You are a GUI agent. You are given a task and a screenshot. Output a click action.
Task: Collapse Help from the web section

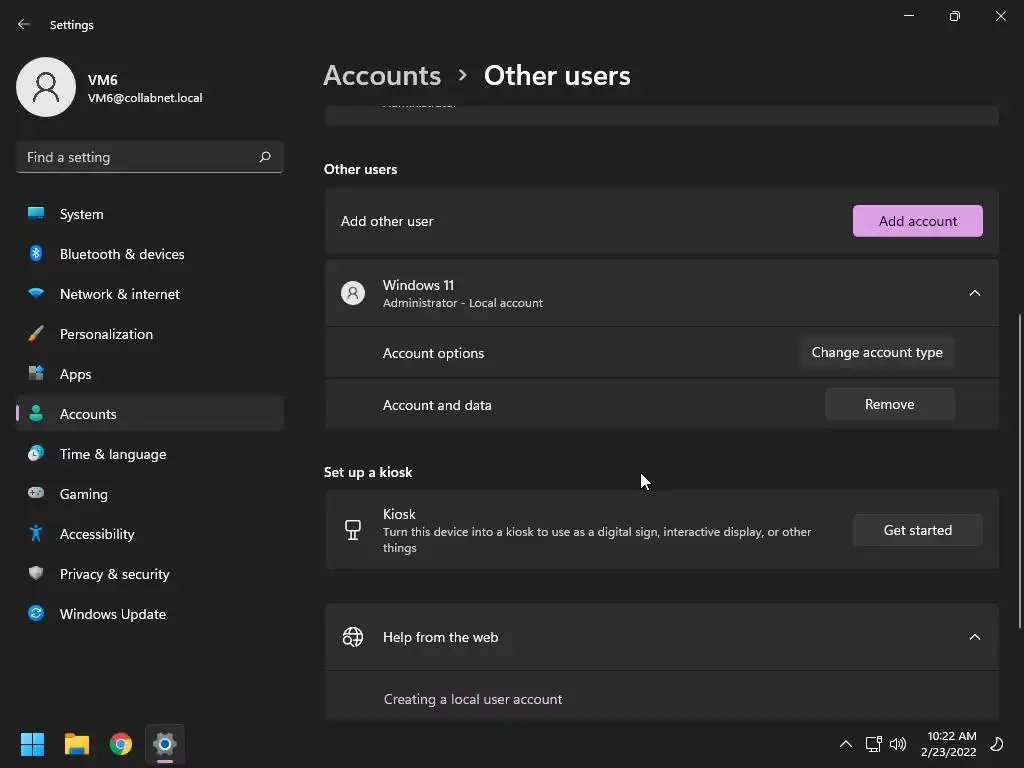coord(974,637)
